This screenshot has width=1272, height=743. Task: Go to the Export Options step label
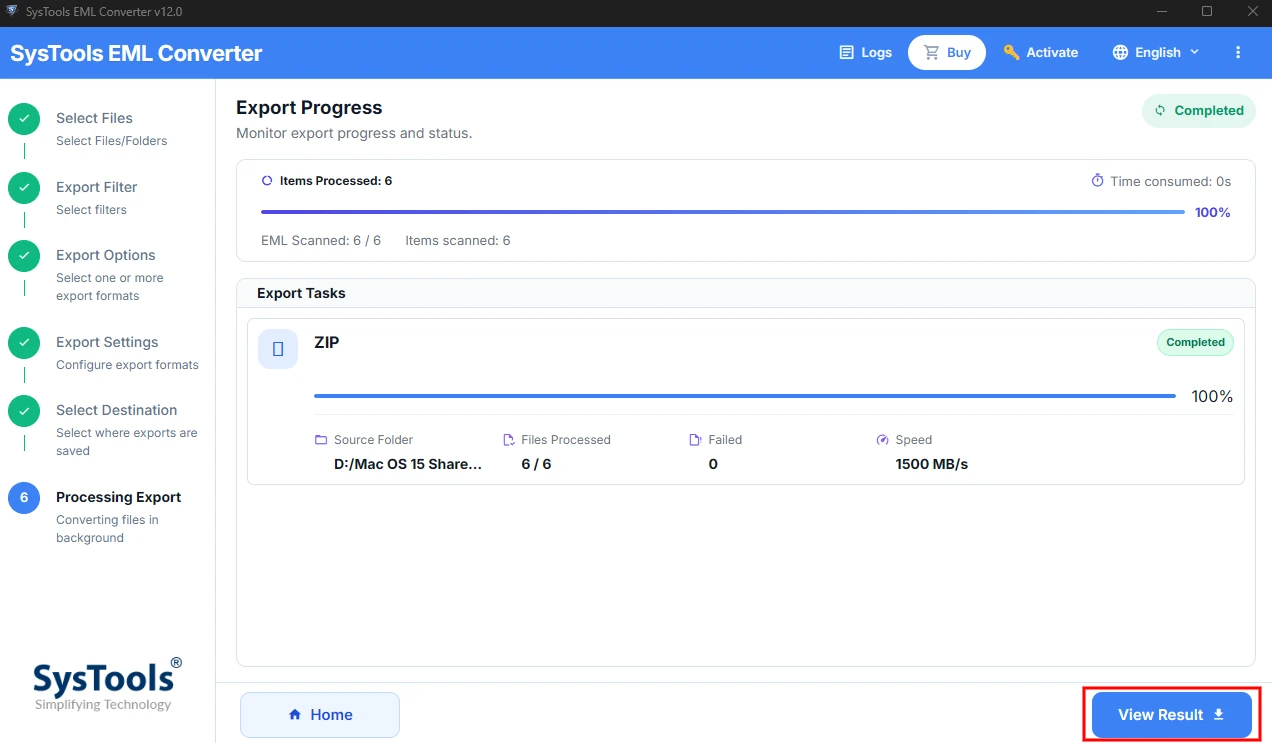coord(106,255)
